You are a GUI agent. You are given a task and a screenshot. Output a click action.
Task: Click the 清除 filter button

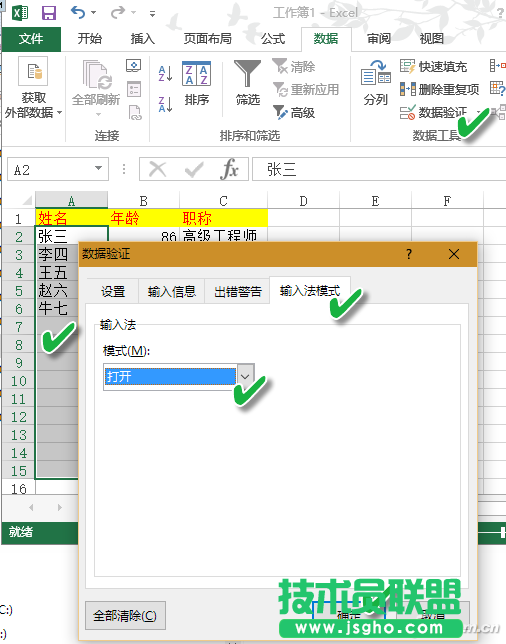(x=294, y=67)
